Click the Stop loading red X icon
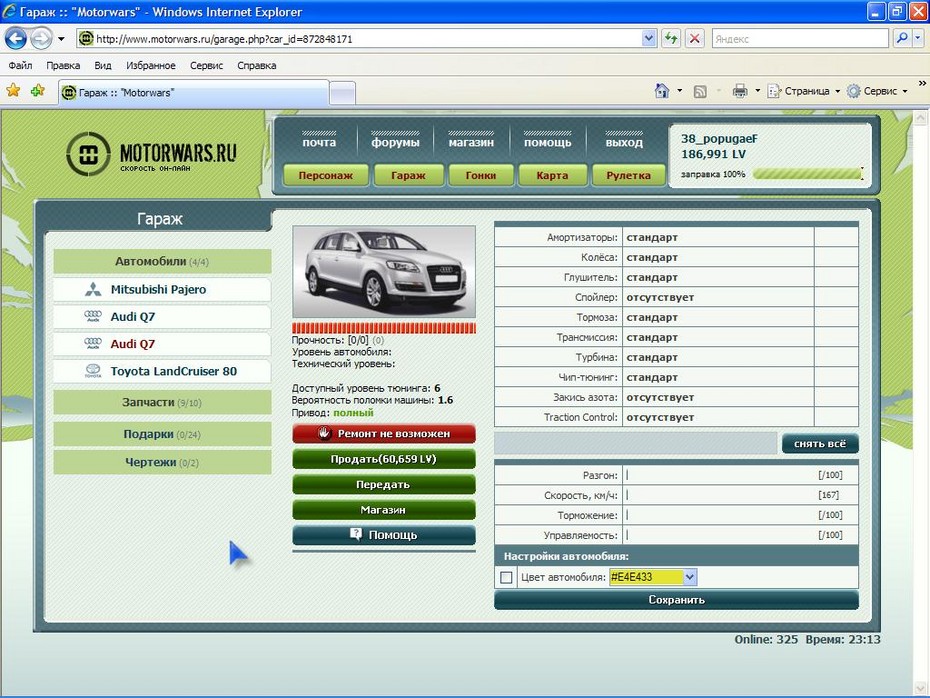 pos(695,39)
